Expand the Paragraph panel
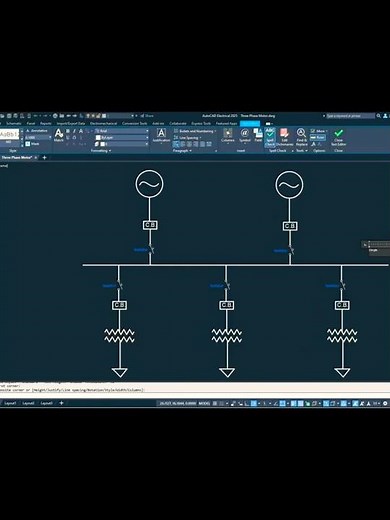Image resolution: width=390 pixels, height=520 pixels. pos(182,151)
